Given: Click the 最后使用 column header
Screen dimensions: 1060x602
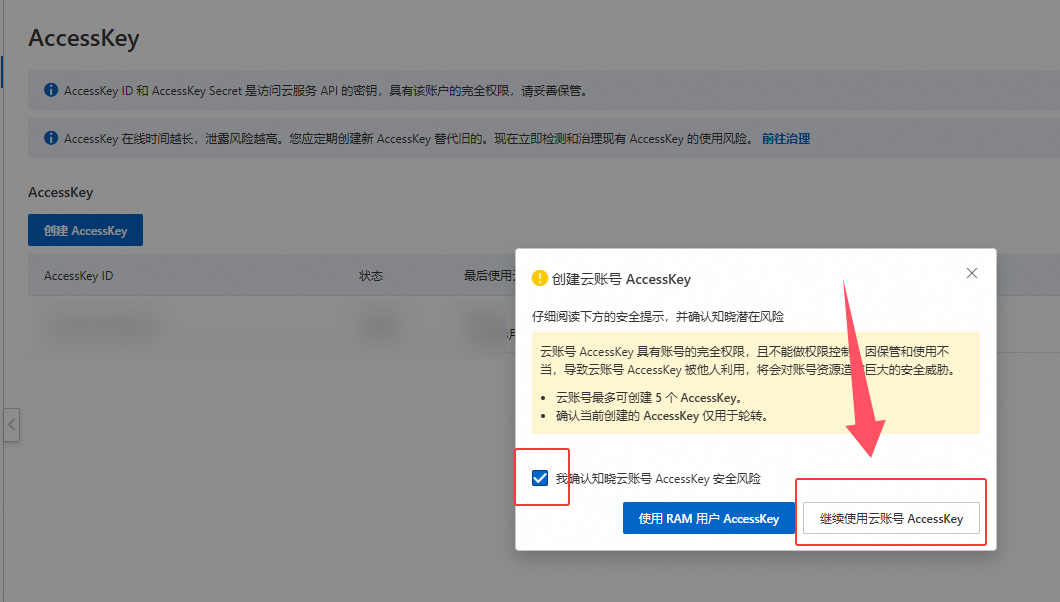Looking at the screenshot, I should [x=489, y=276].
